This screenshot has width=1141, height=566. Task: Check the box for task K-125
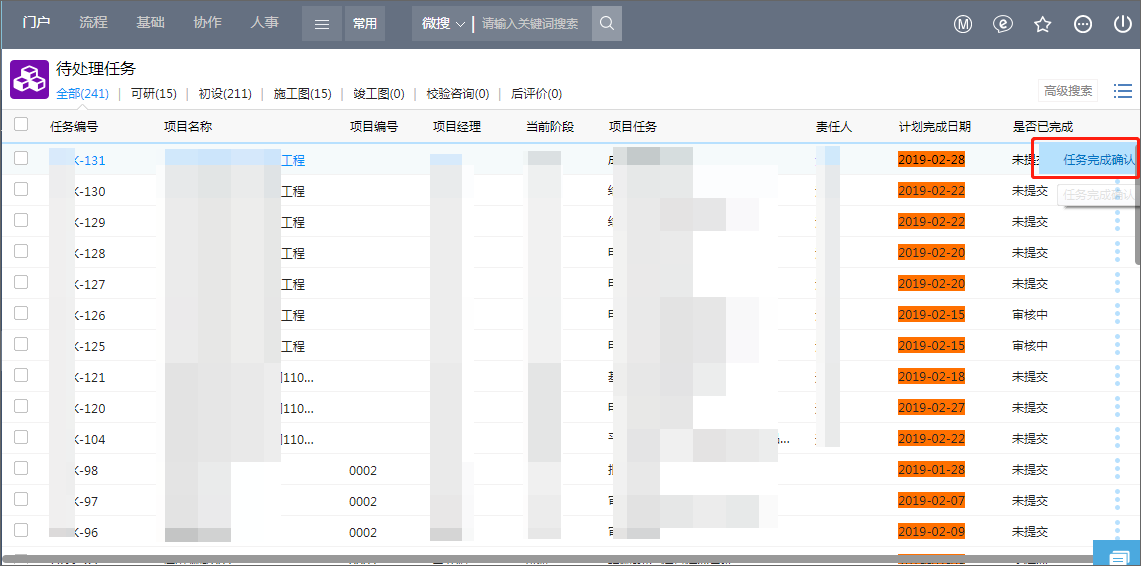[x=21, y=343]
